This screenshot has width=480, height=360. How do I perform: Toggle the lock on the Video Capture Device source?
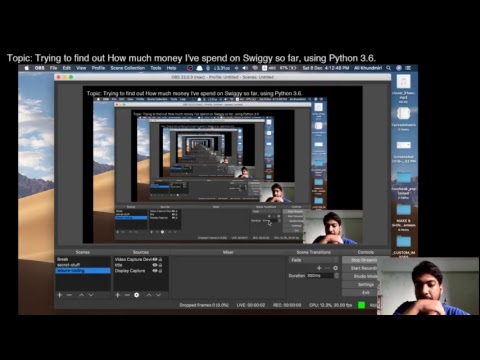160,259
